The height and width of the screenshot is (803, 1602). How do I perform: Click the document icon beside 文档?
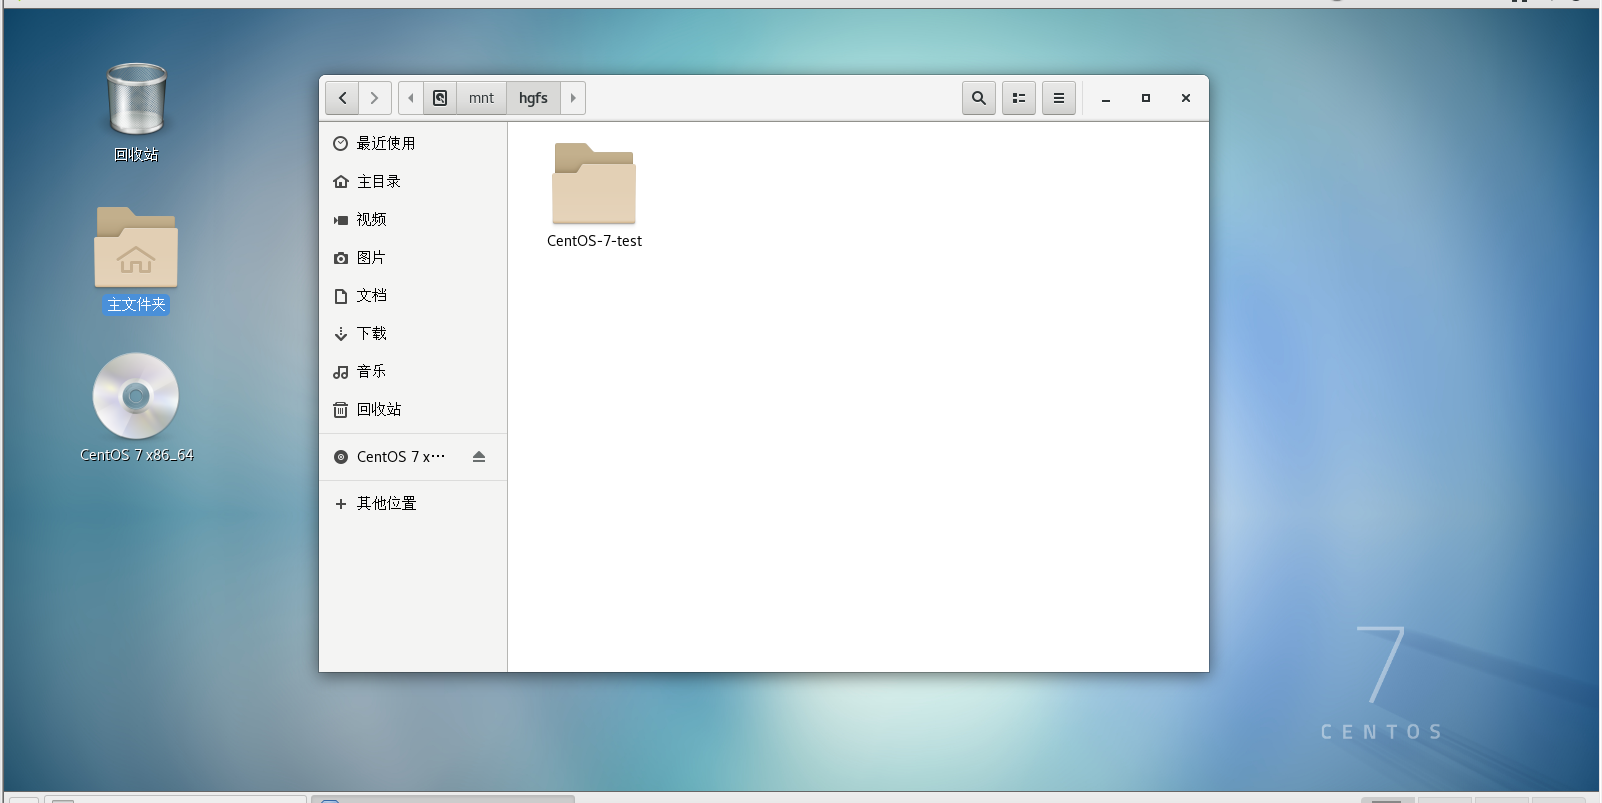point(341,296)
